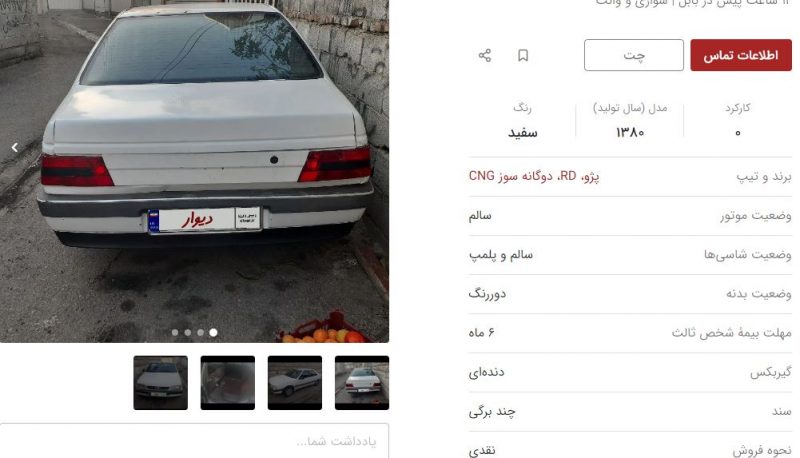800x458 pixels.
Task: Jump to first carousel dot indicator
Action: point(175,333)
